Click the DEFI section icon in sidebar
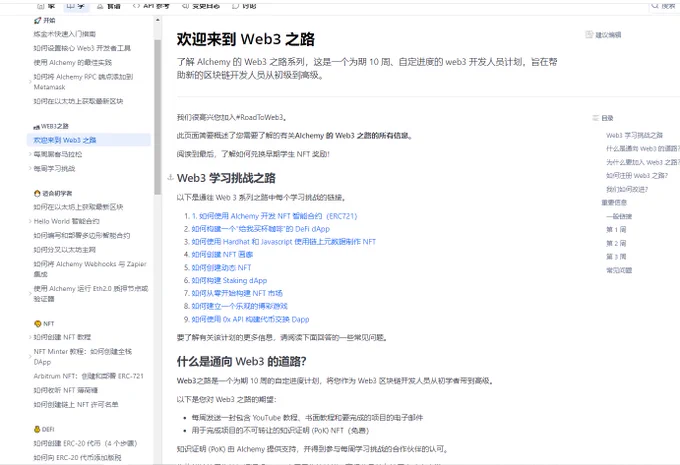The height and width of the screenshot is (465, 680). point(37,429)
